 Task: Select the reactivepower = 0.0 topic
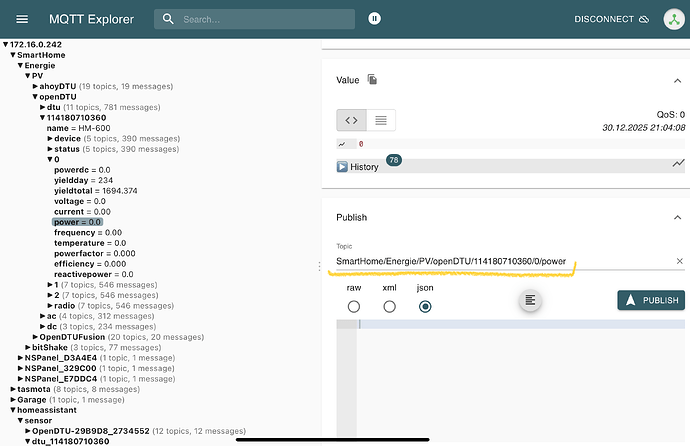[94, 274]
